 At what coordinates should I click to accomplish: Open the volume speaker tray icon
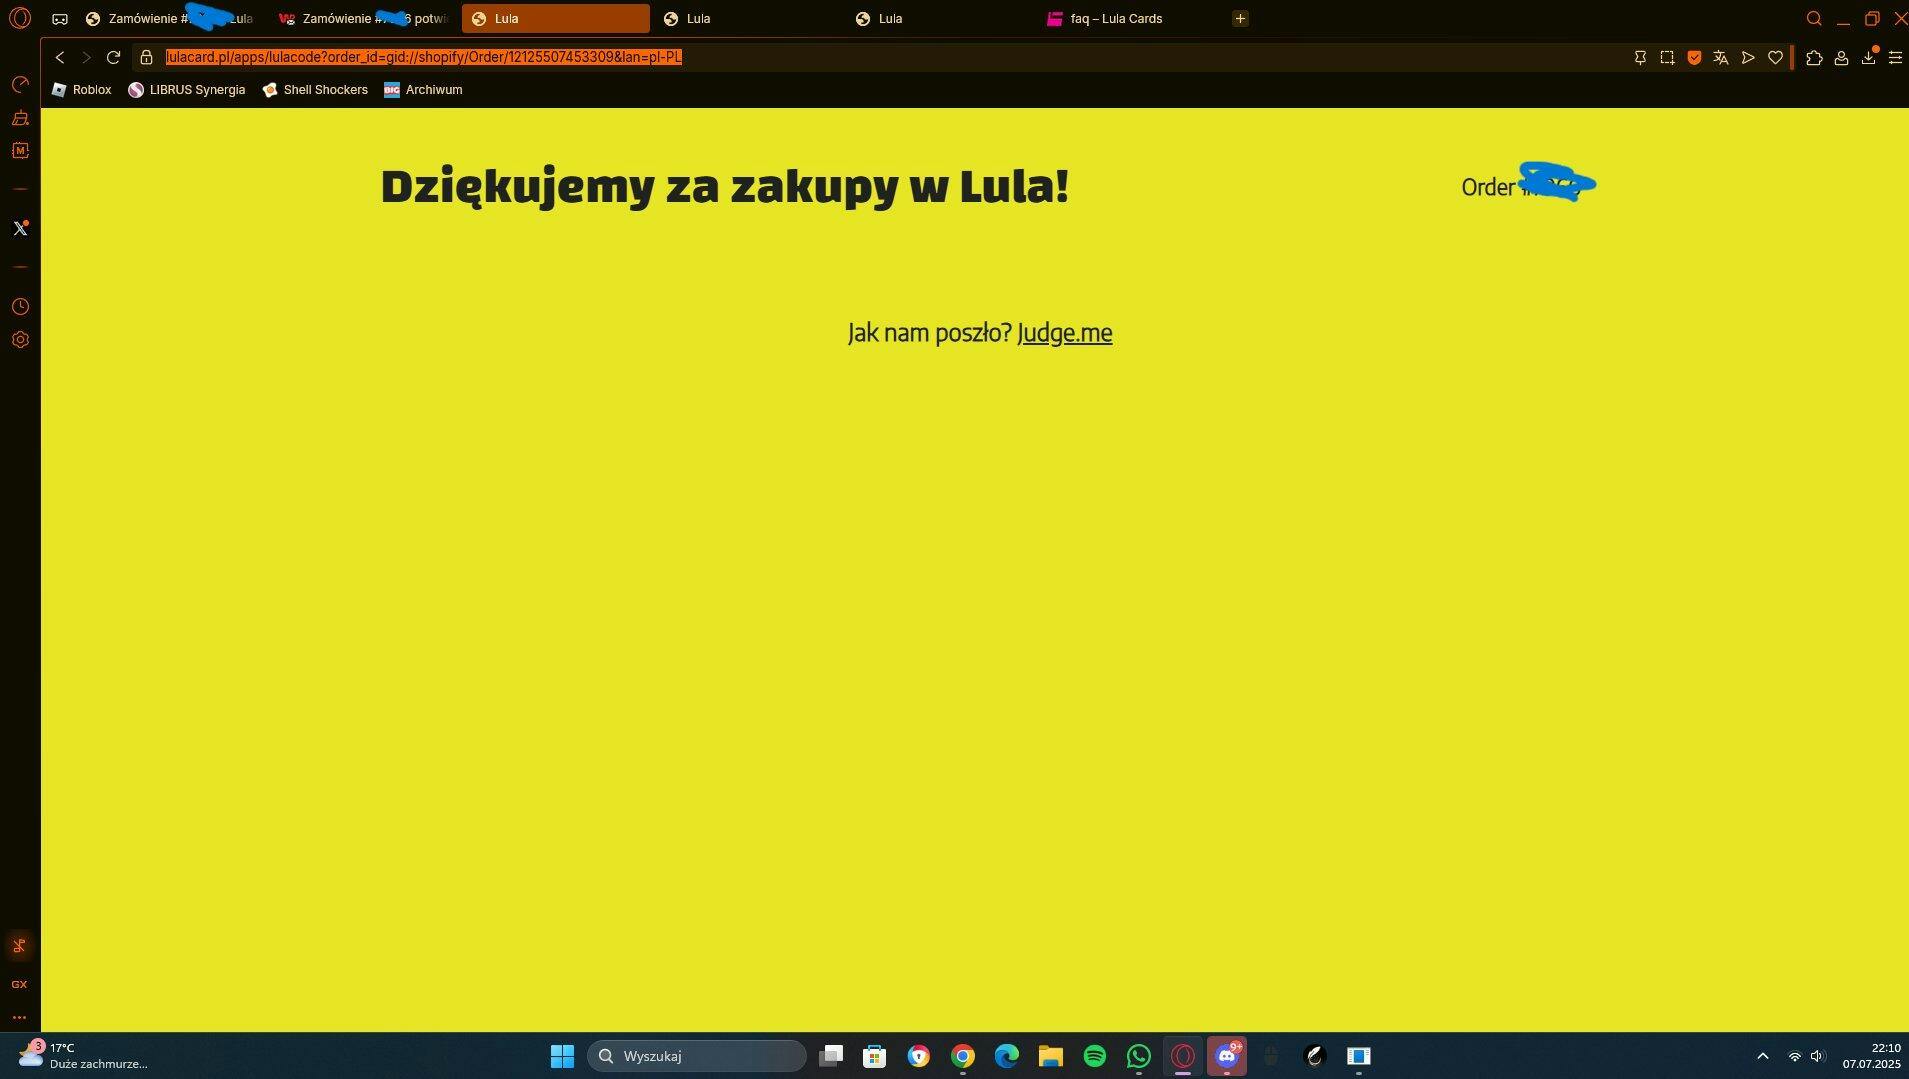tap(1818, 1056)
